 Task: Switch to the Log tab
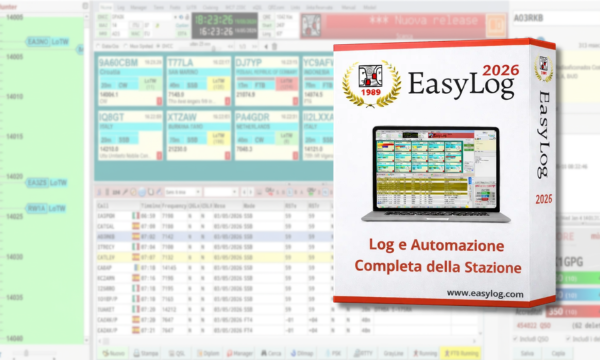pyautogui.click(x=121, y=7)
